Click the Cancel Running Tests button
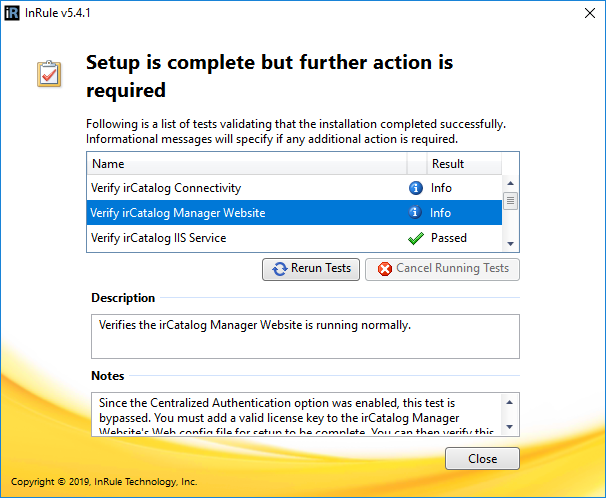Viewport: 606px width, 498px height. click(x=442, y=269)
